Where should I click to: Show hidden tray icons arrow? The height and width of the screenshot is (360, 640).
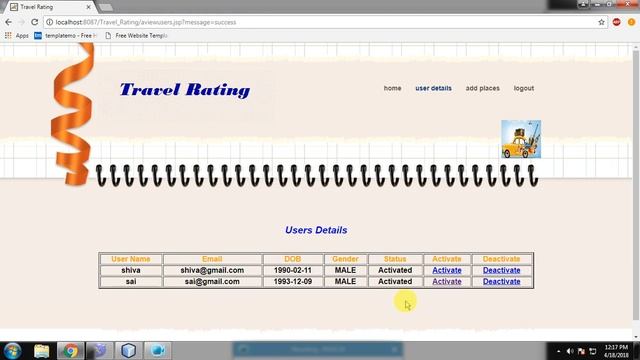(x=558, y=351)
